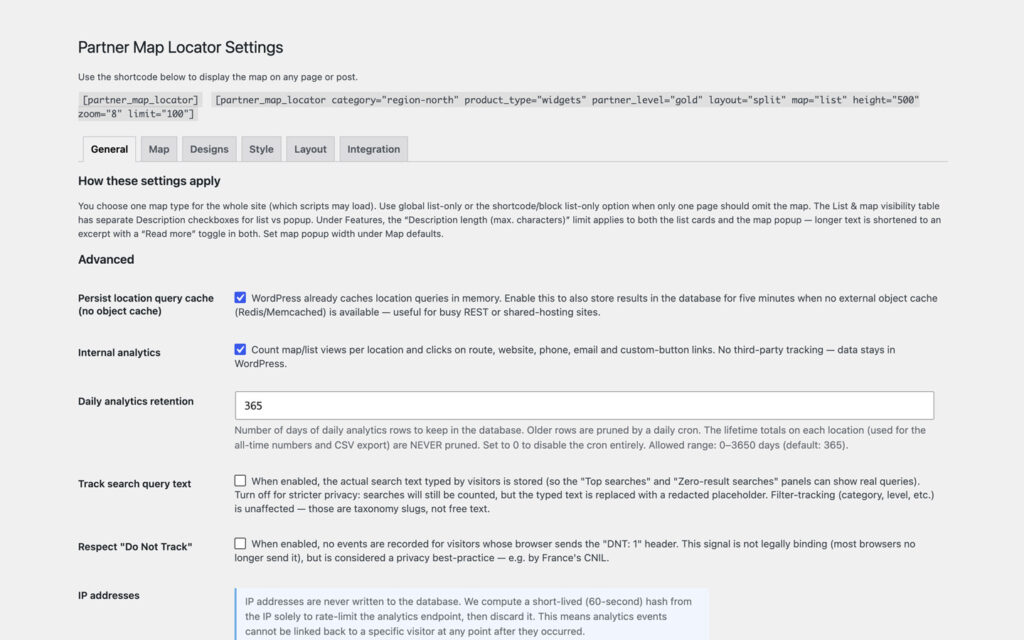
Task: Click the IP addresses info notice box
Action: tap(472, 615)
